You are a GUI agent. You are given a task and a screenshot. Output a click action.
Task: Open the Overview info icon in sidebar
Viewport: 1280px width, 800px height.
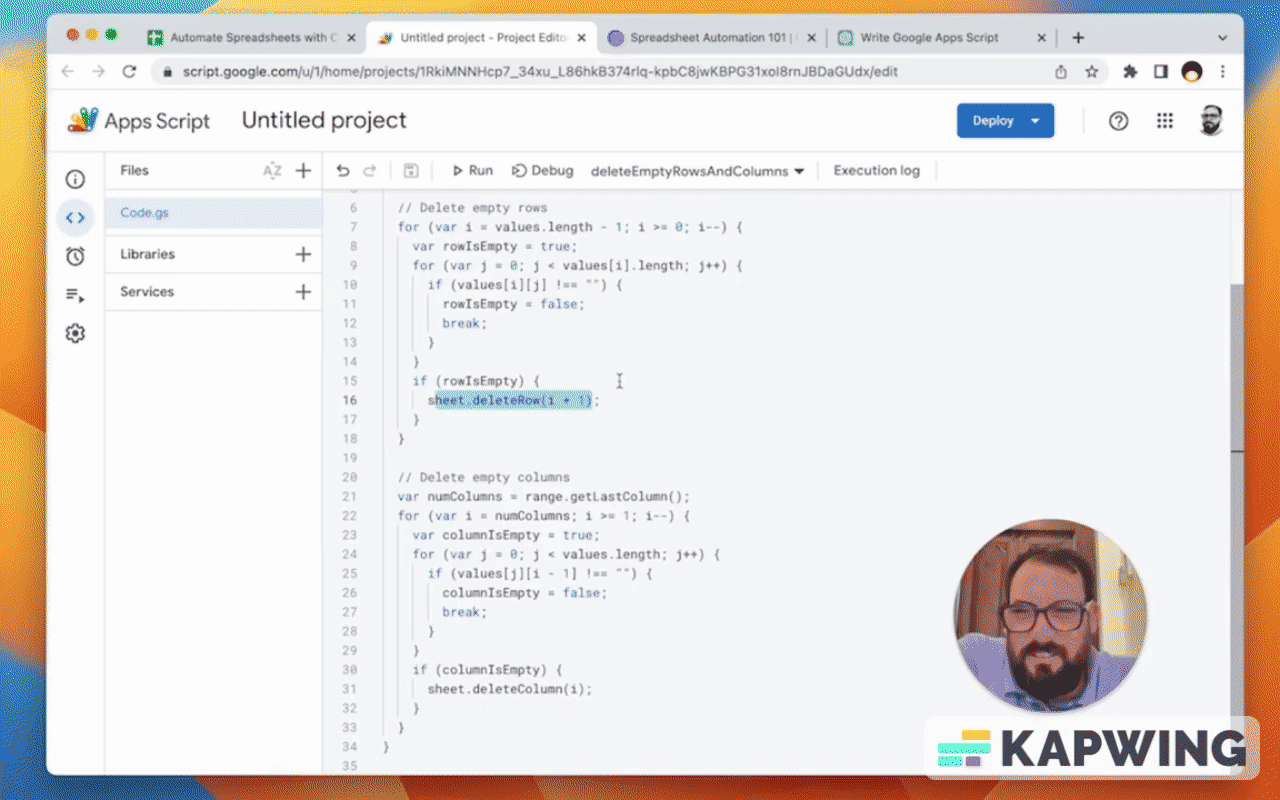coord(75,179)
